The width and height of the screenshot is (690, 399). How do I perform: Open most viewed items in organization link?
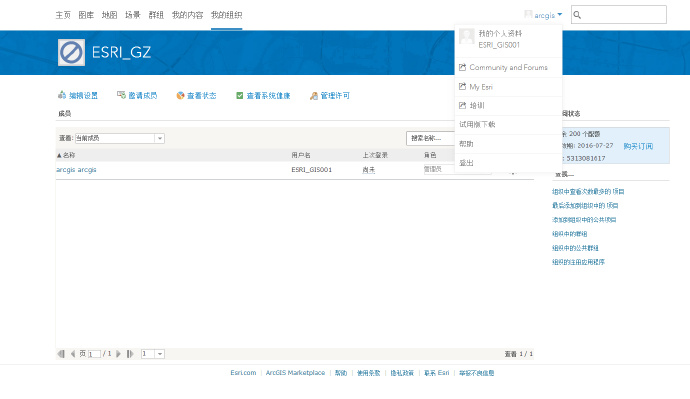point(588,191)
